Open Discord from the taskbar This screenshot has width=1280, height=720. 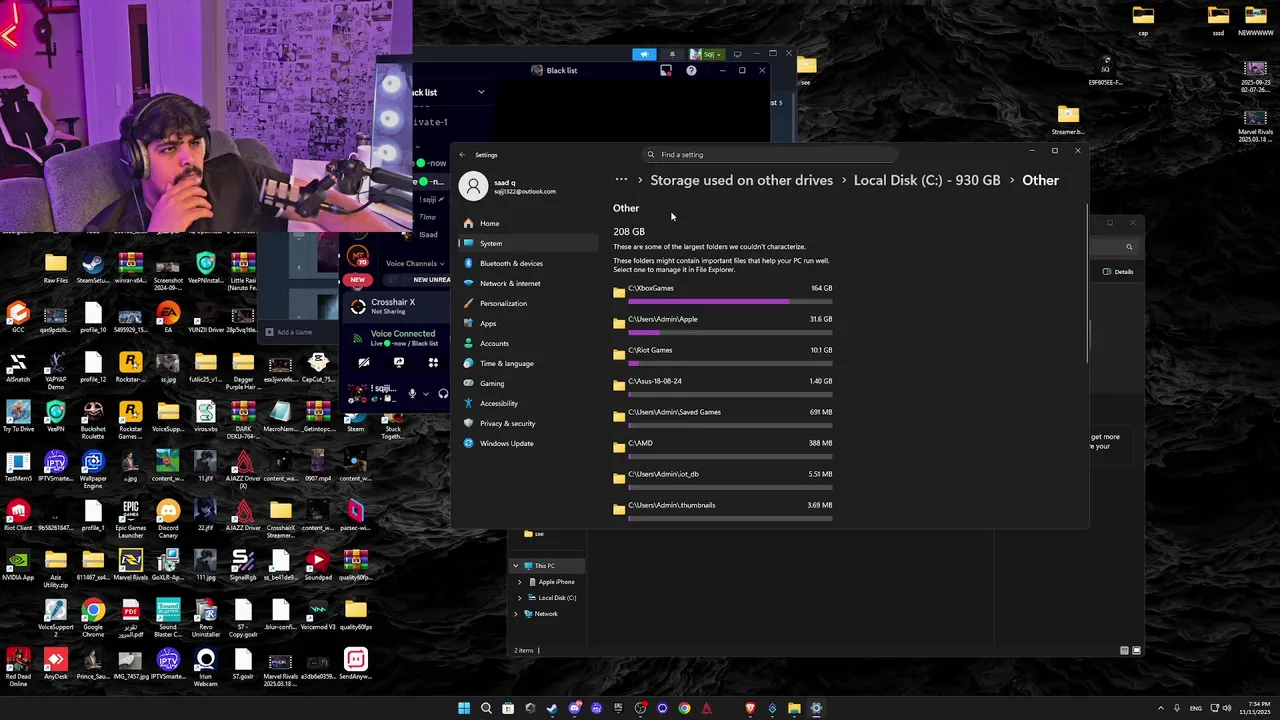click(x=574, y=708)
